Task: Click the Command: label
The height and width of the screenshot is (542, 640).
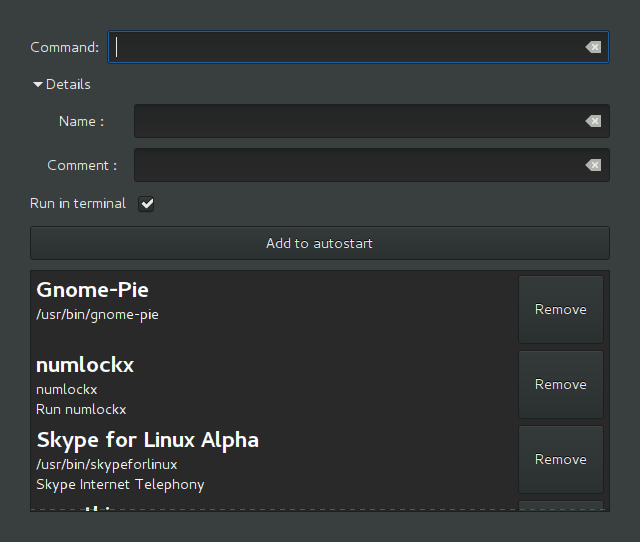Action: tap(64, 47)
